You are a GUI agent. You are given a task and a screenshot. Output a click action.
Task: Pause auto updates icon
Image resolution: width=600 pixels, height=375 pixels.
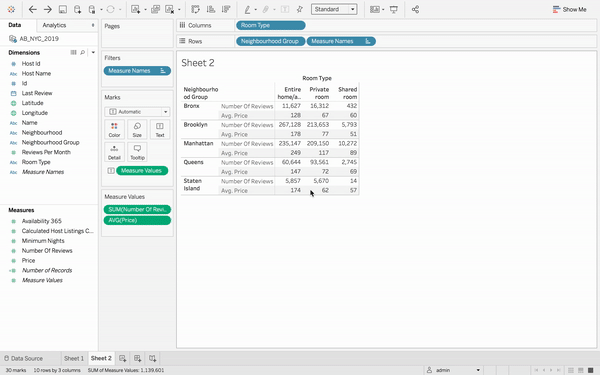(x=92, y=9)
